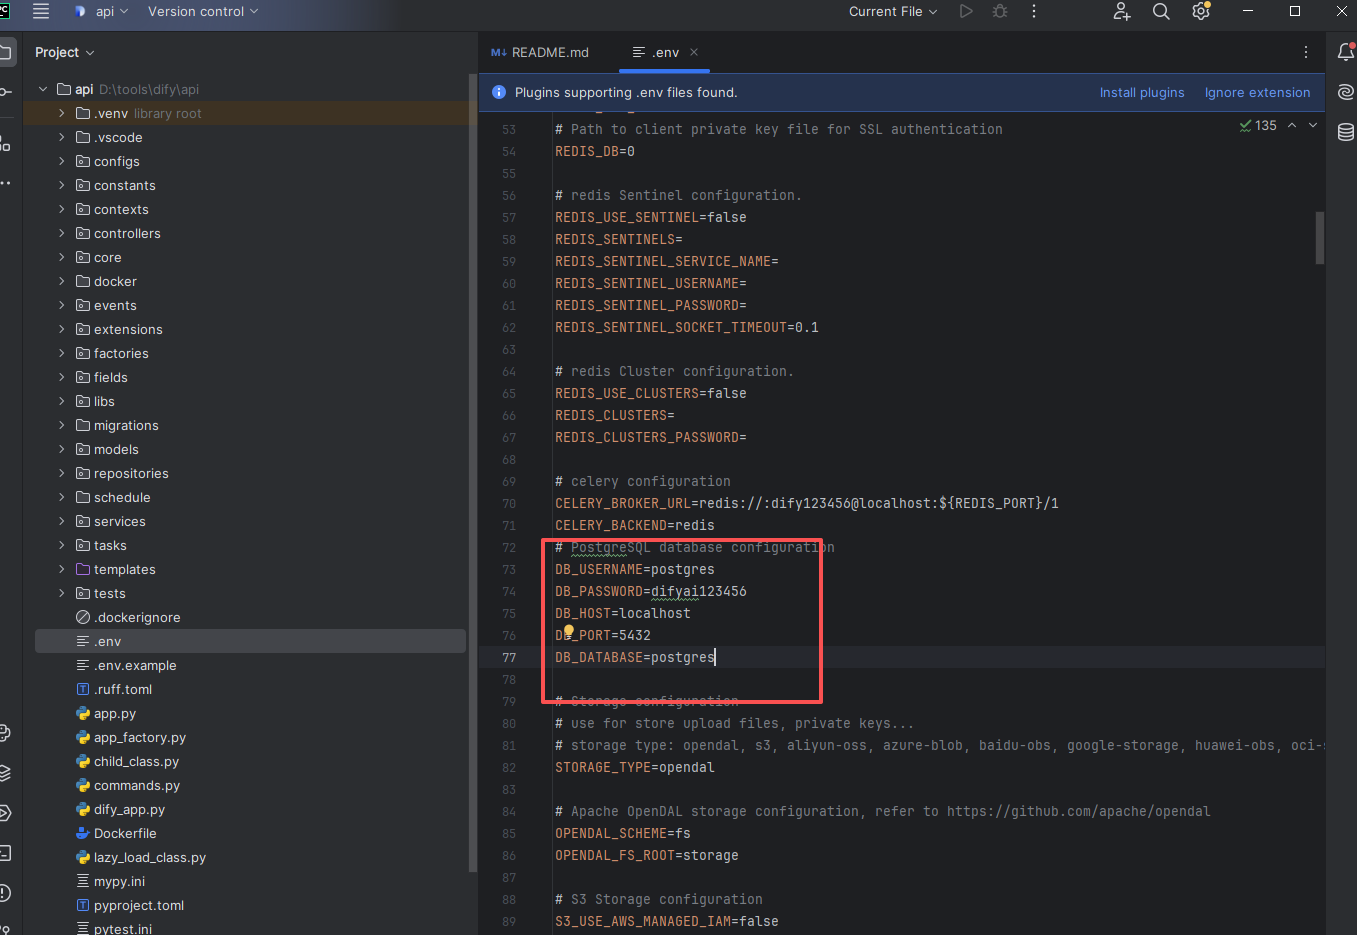Go to next highlighted problem arrow

coord(1313,125)
